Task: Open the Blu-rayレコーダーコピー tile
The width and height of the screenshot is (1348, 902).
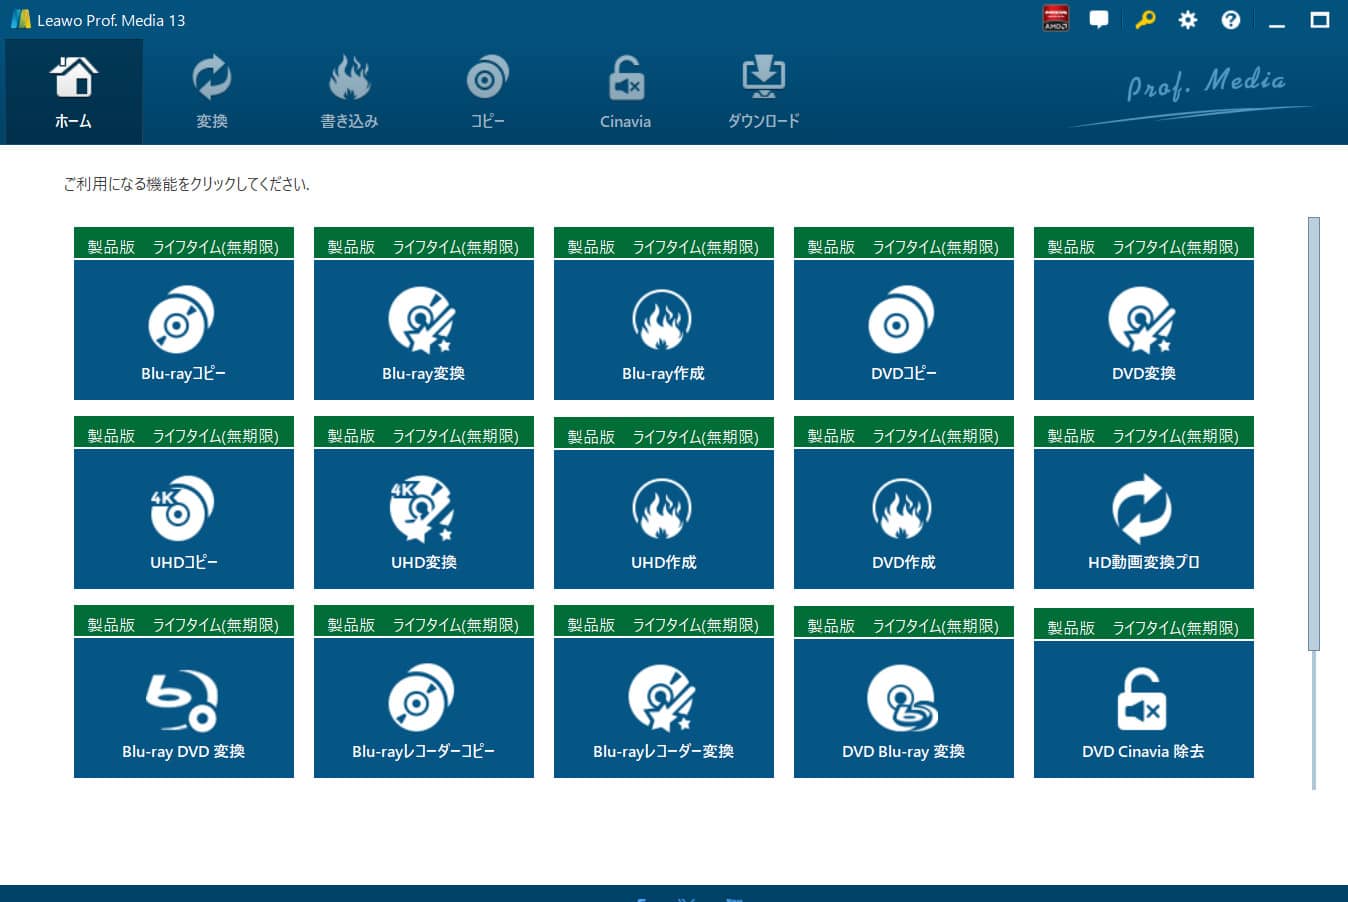Action: pyautogui.click(x=423, y=708)
